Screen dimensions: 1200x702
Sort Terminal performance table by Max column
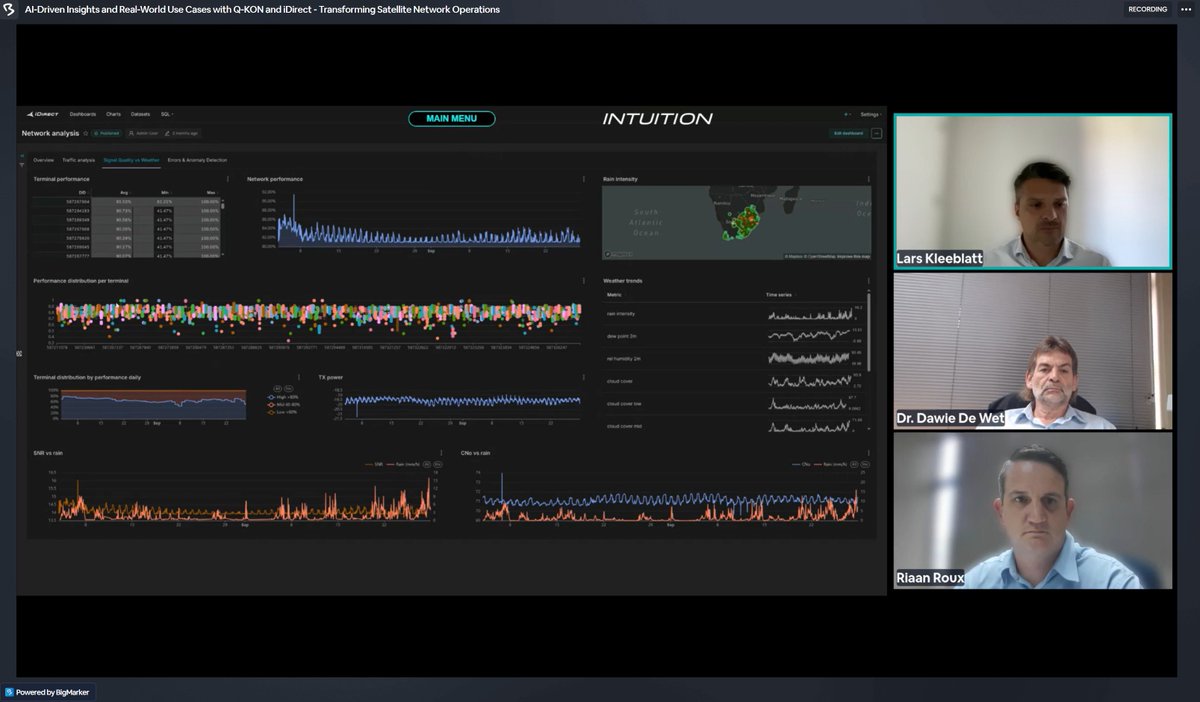click(x=211, y=192)
